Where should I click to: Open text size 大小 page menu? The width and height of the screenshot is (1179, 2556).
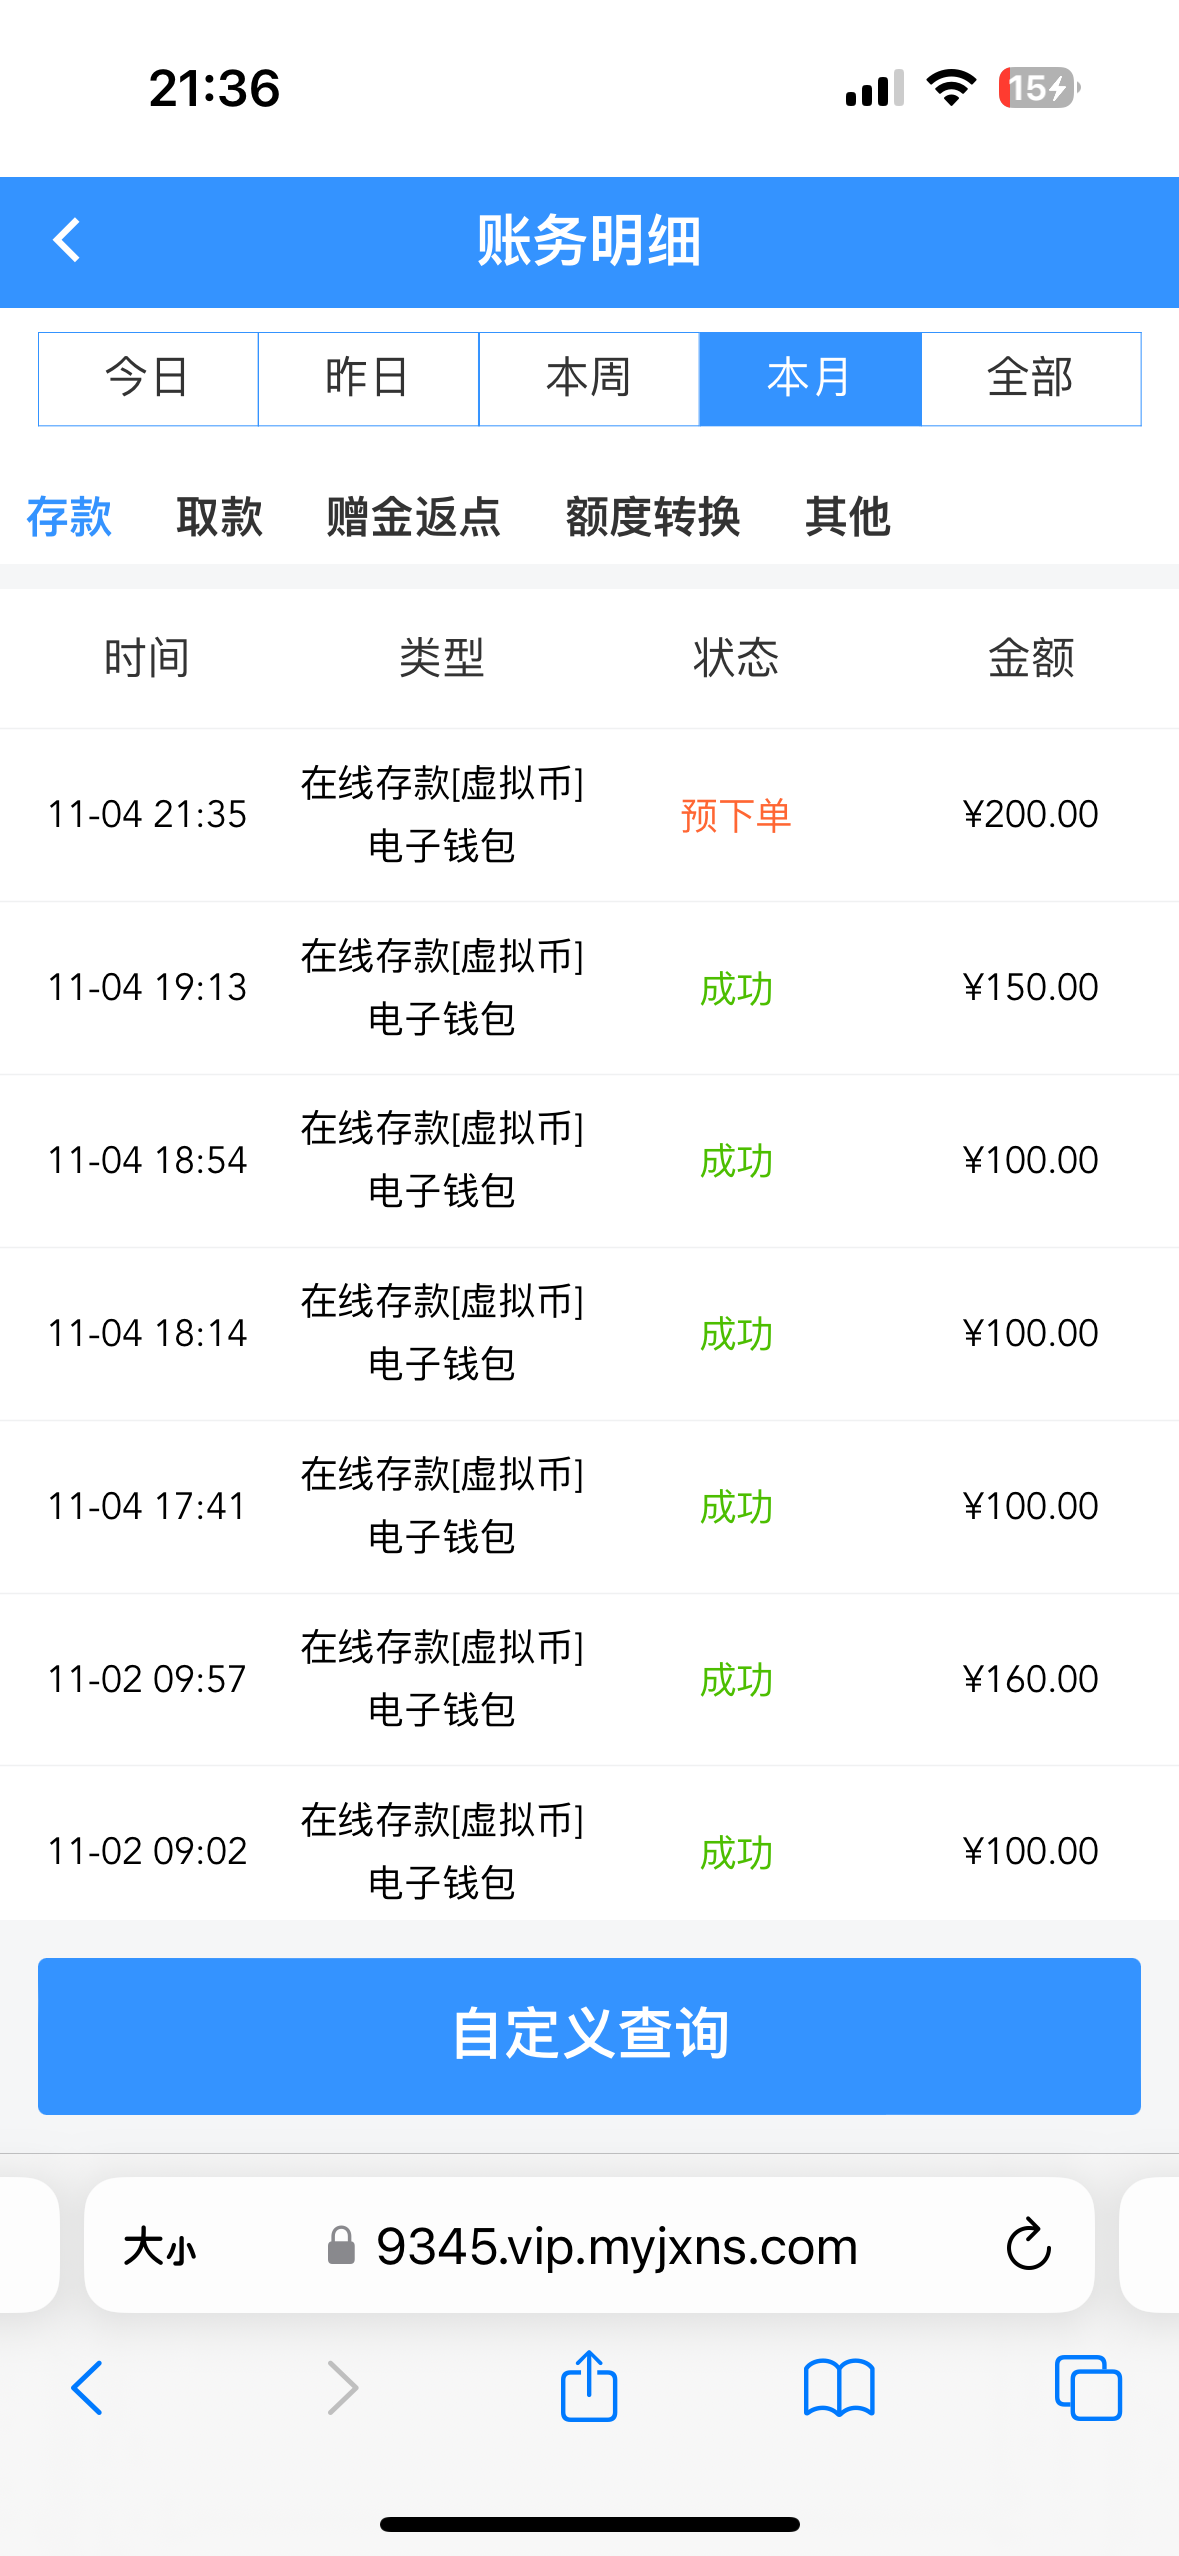pyautogui.click(x=160, y=2246)
